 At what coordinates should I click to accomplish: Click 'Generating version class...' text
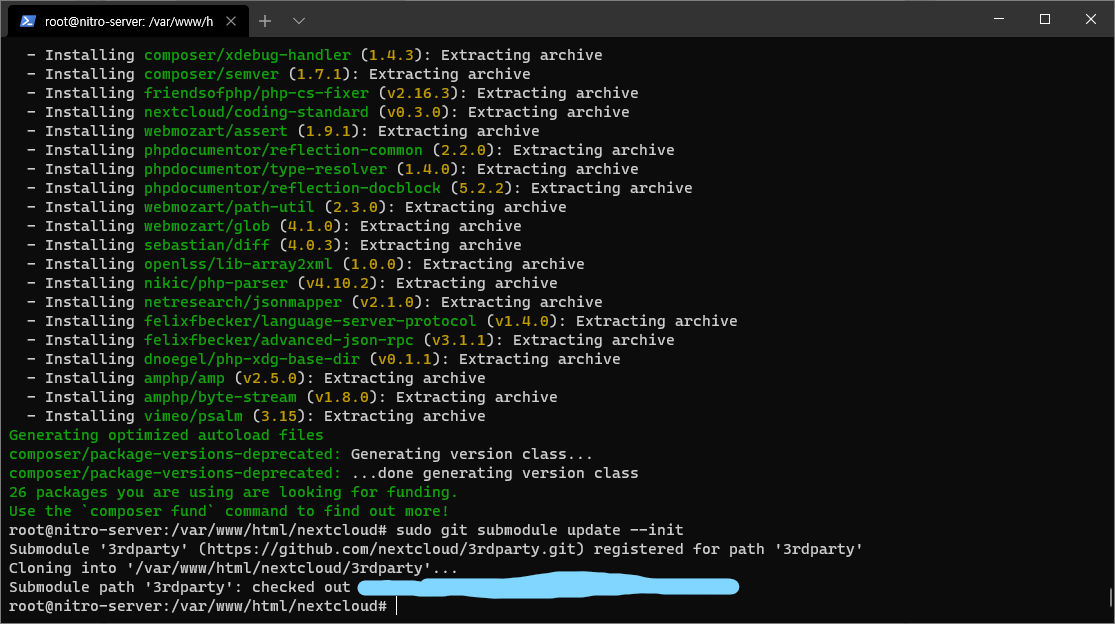click(x=471, y=454)
